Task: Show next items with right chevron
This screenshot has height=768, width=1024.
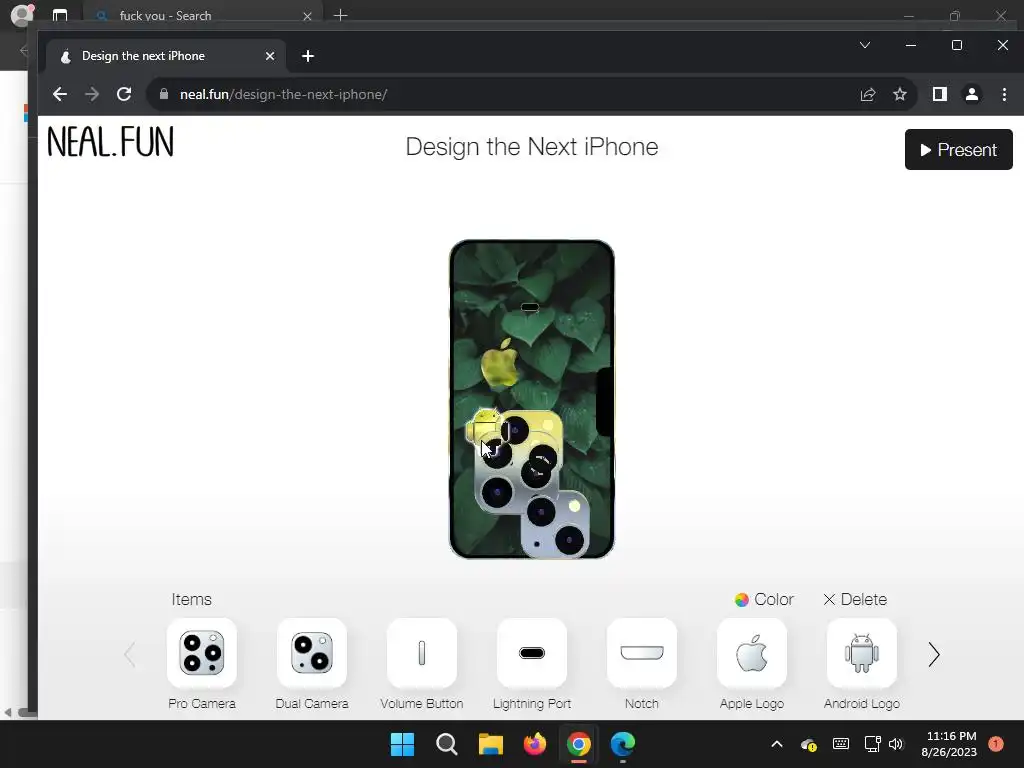Action: coord(934,654)
